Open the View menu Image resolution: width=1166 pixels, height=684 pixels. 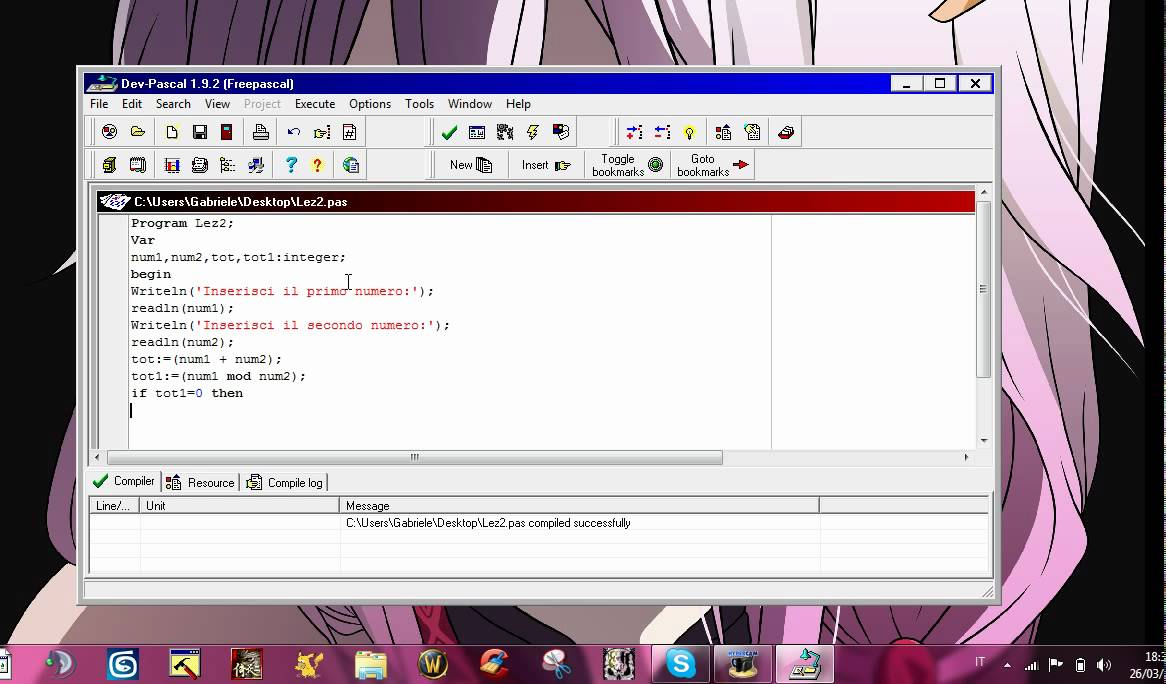[x=217, y=104]
